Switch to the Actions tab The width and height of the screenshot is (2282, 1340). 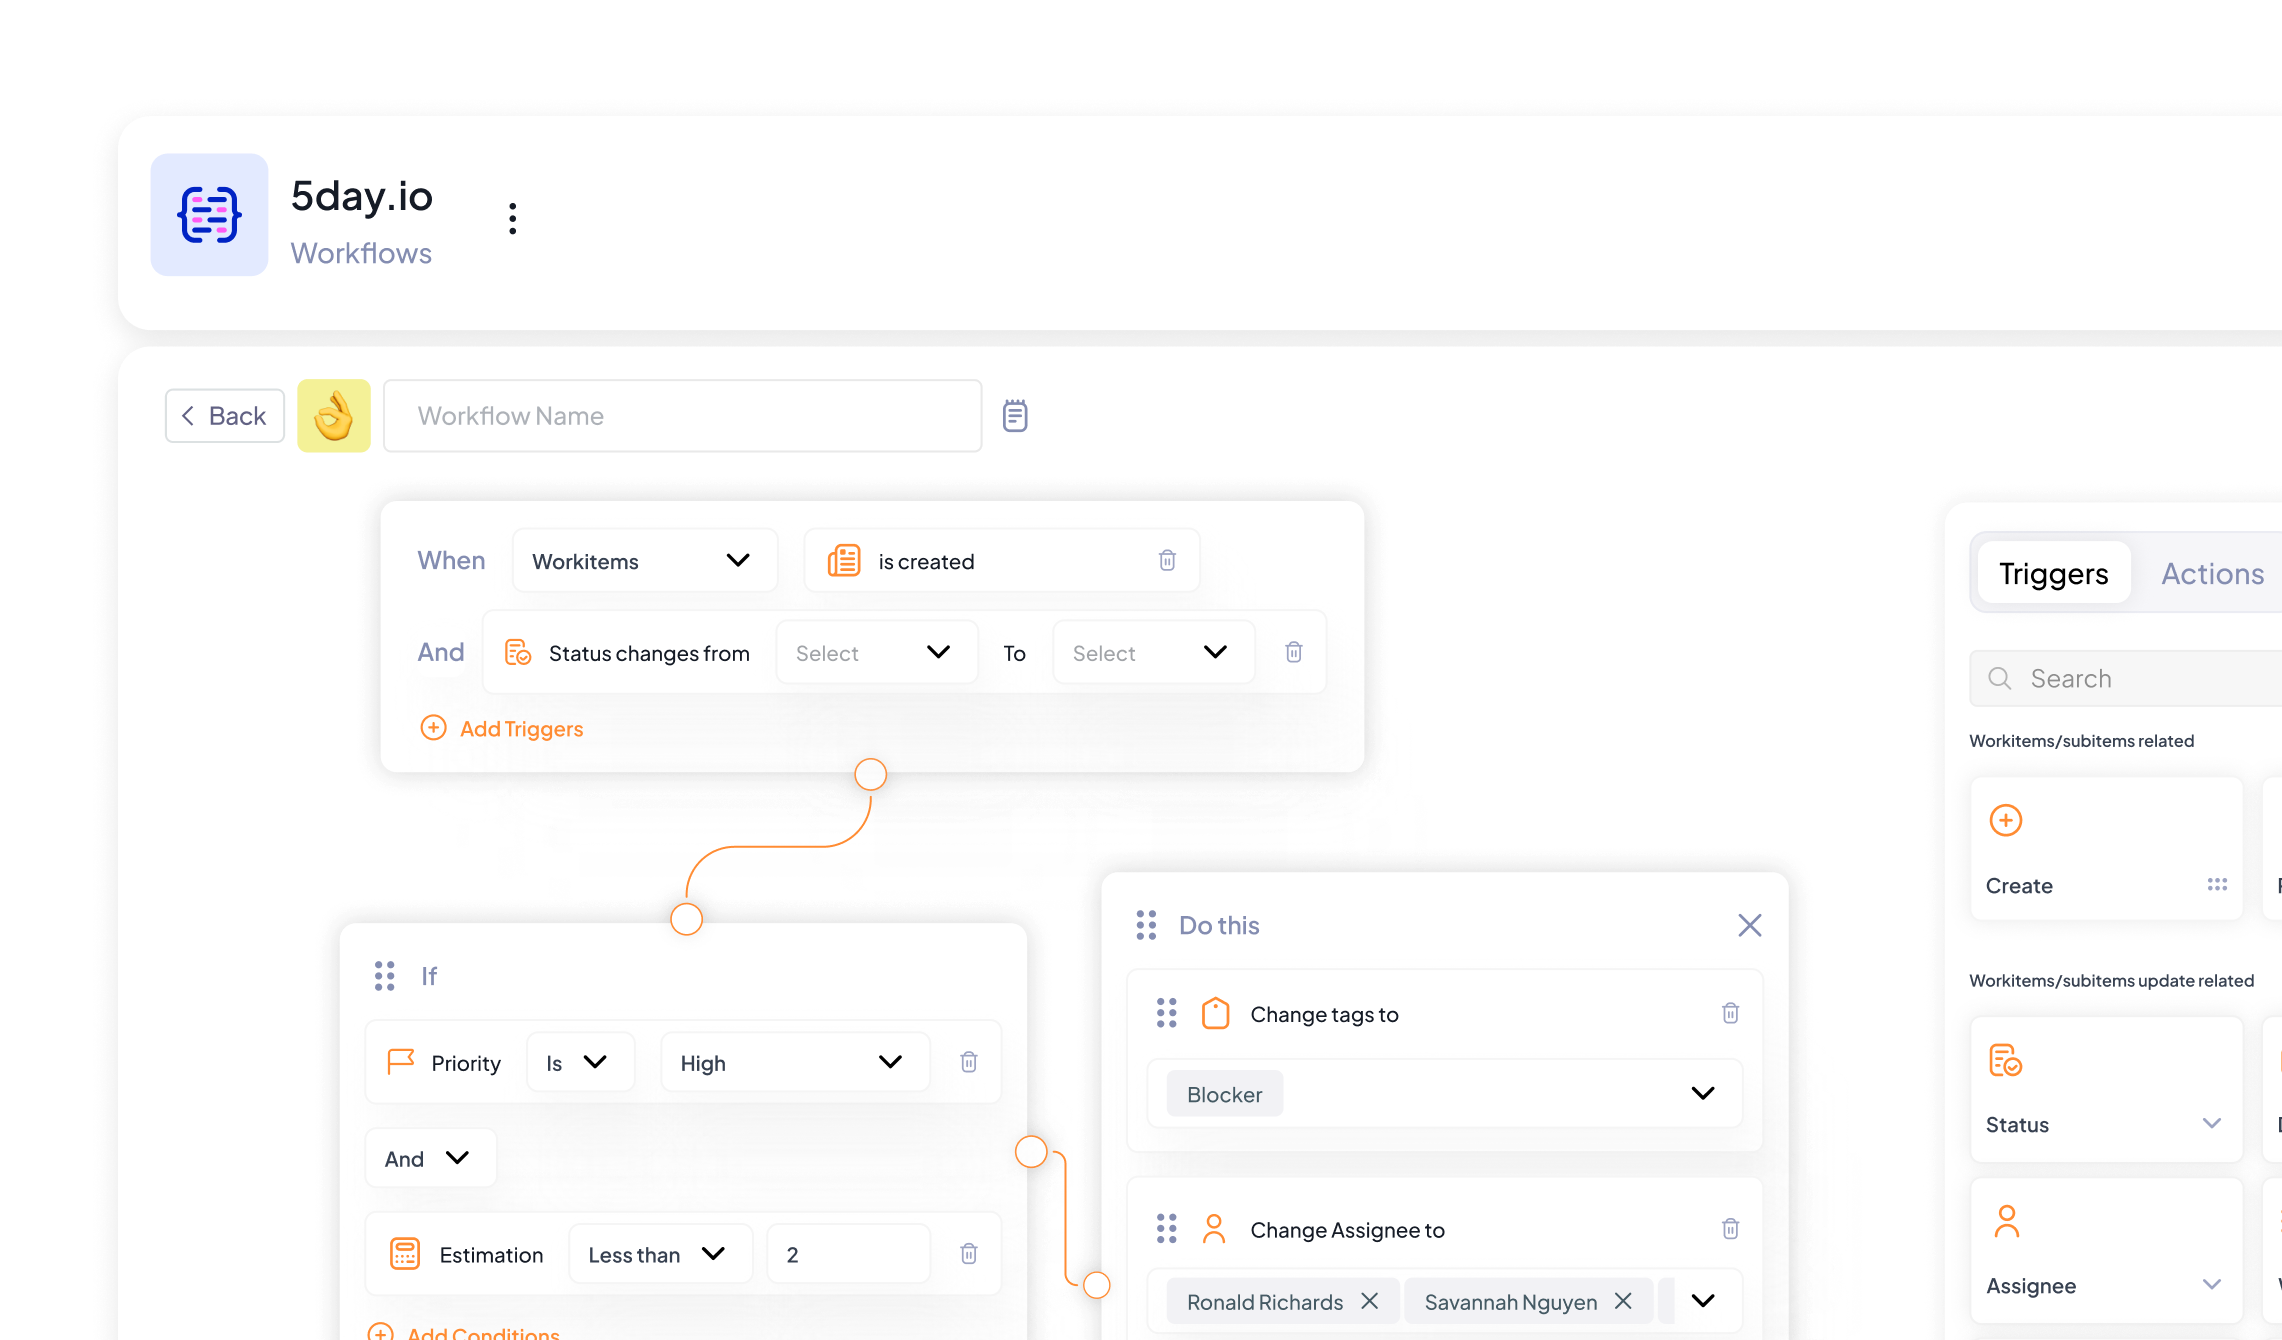(x=2213, y=574)
